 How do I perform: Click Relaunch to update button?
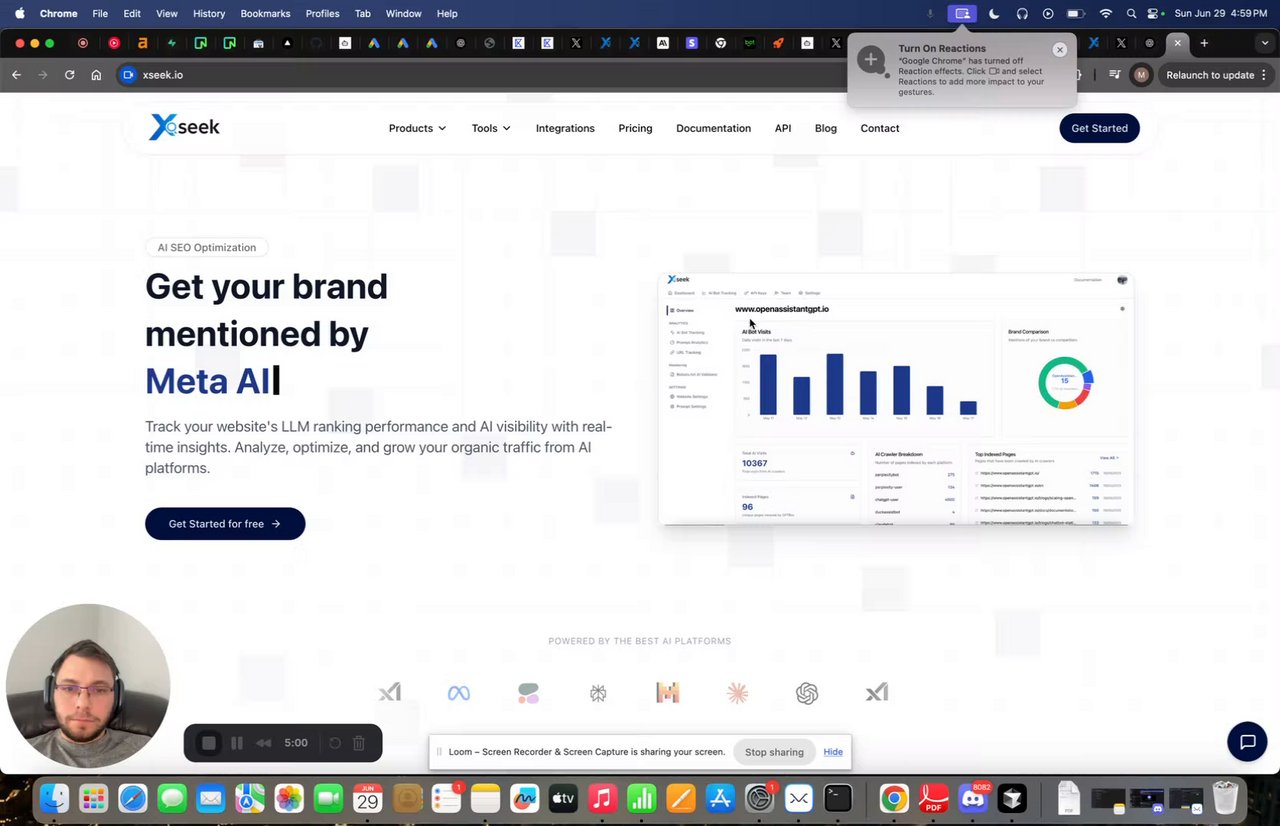(x=1210, y=75)
